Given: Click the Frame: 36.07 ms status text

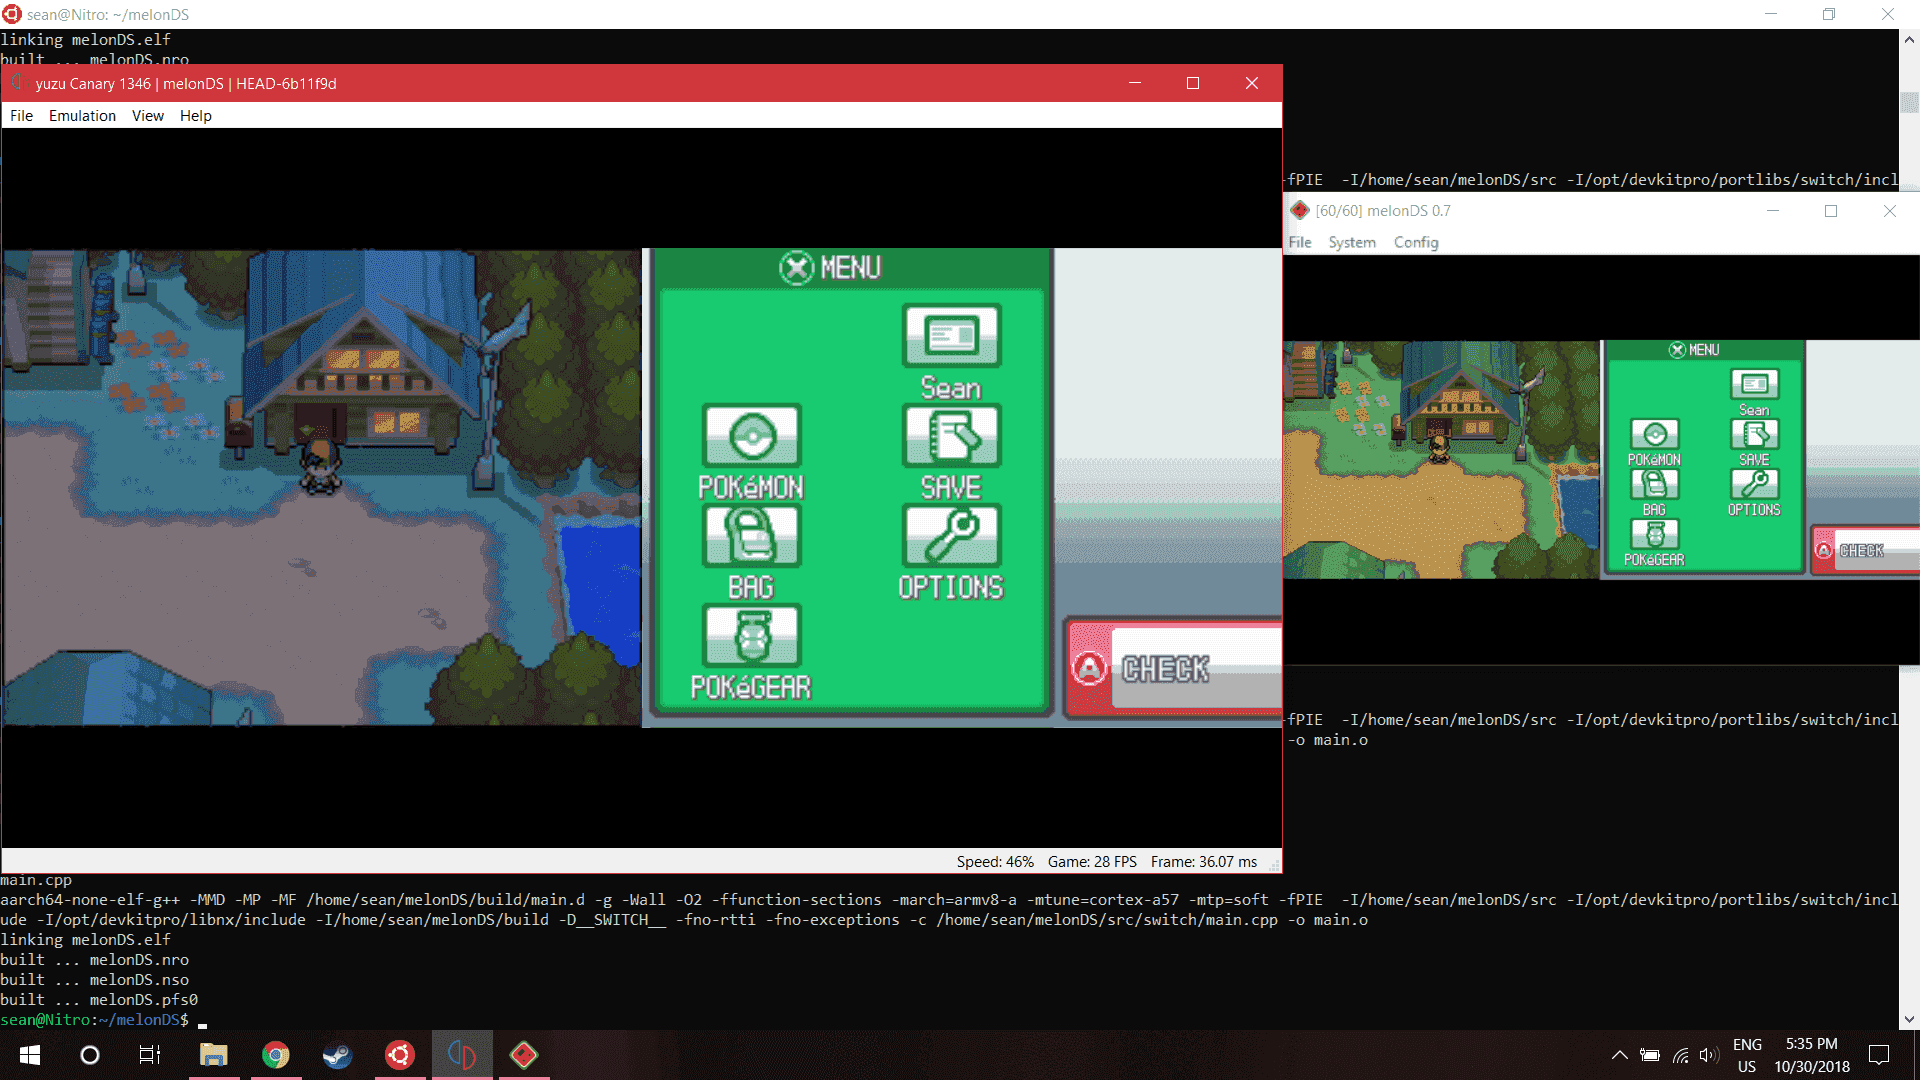Looking at the screenshot, I should point(1204,862).
